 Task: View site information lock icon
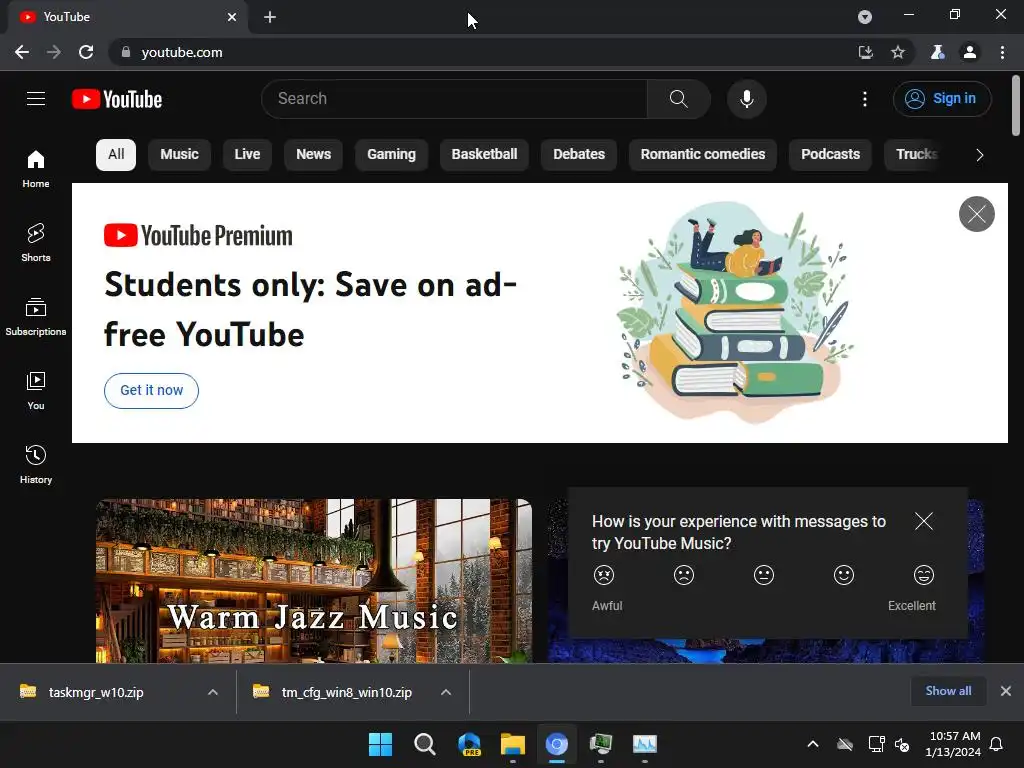point(126,52)
